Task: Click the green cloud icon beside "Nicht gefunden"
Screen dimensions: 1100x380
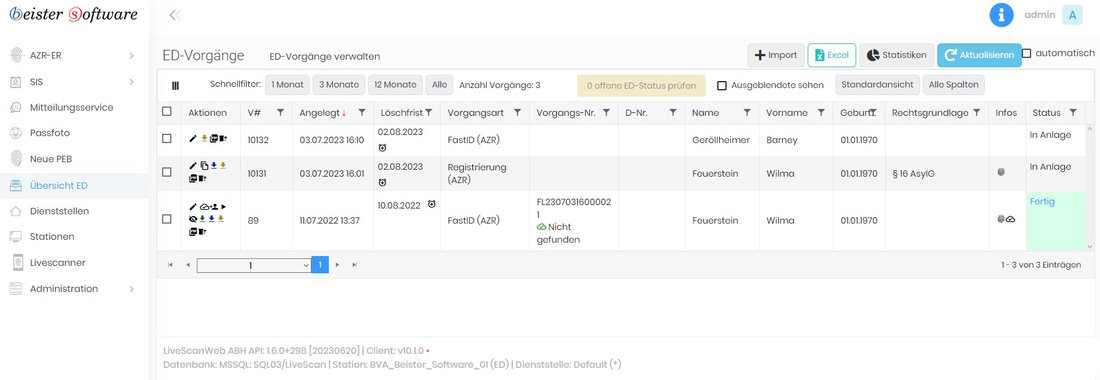Action: pos(541,227)
